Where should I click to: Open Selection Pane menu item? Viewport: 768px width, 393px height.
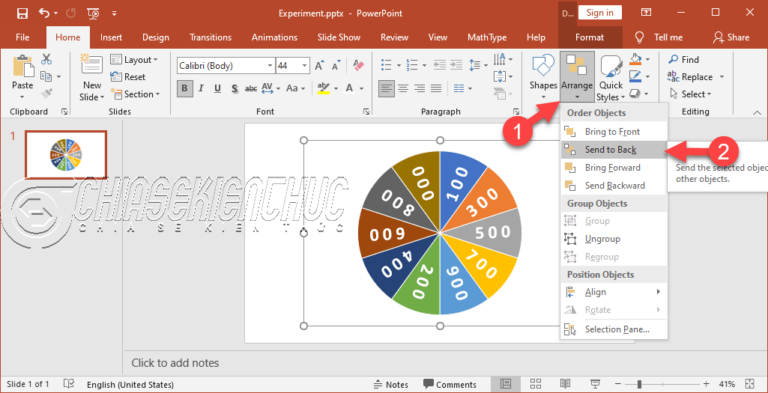pos(614,329)
